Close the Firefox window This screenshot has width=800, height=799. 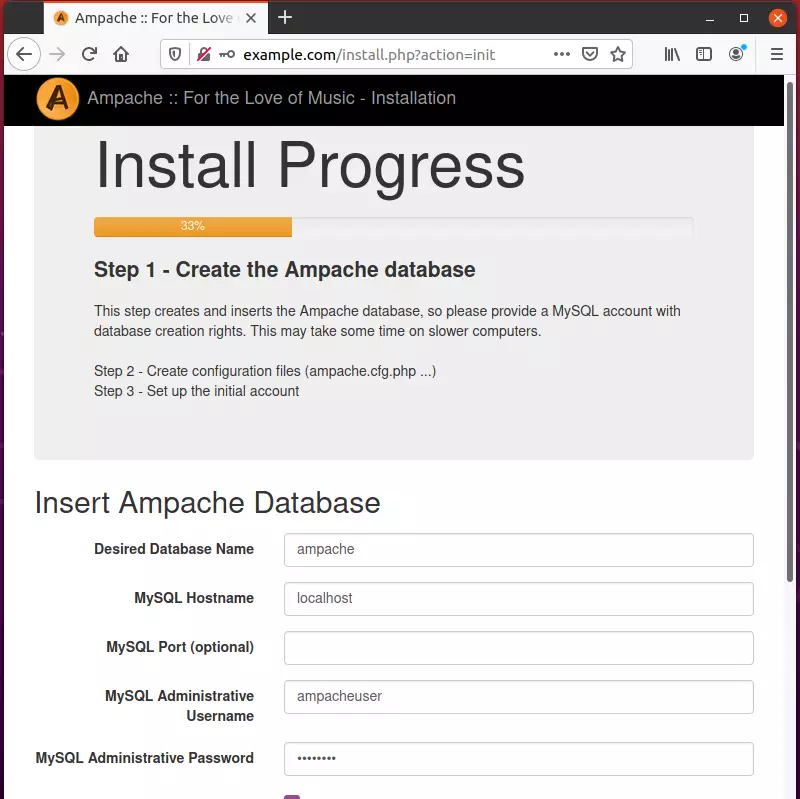point(778,18)
